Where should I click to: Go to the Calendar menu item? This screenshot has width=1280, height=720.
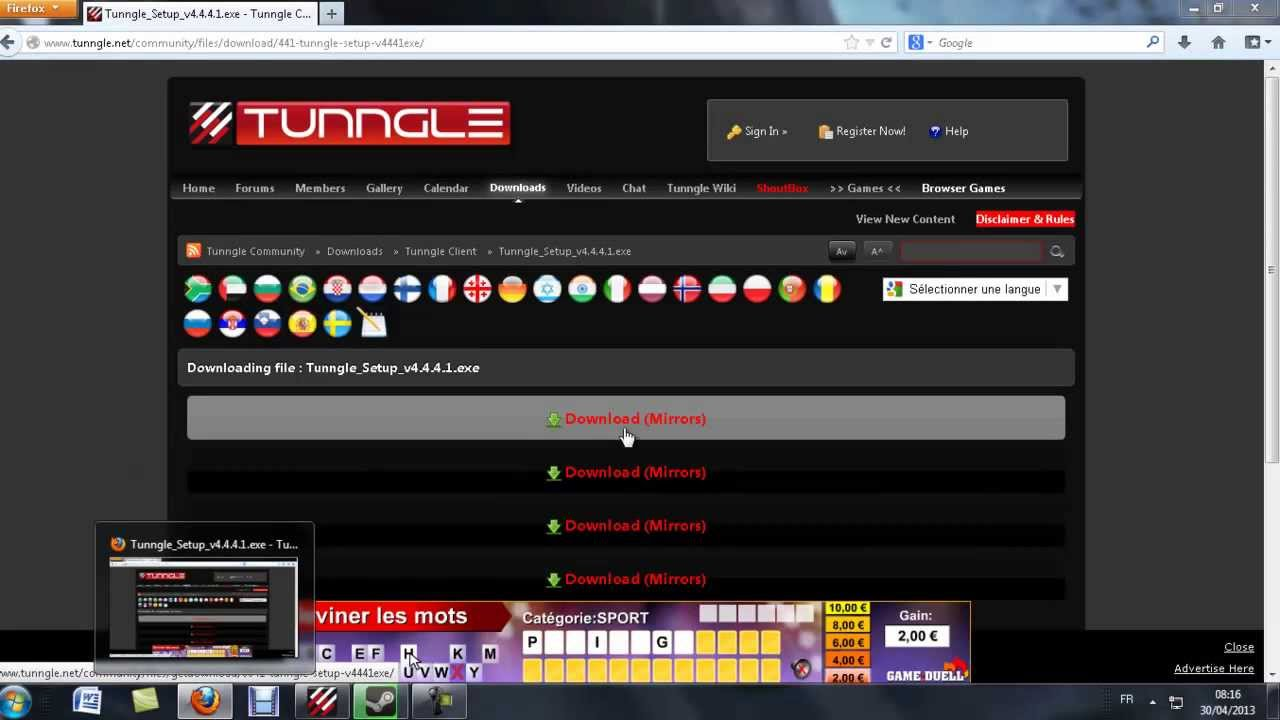click(x=446, y=188)
